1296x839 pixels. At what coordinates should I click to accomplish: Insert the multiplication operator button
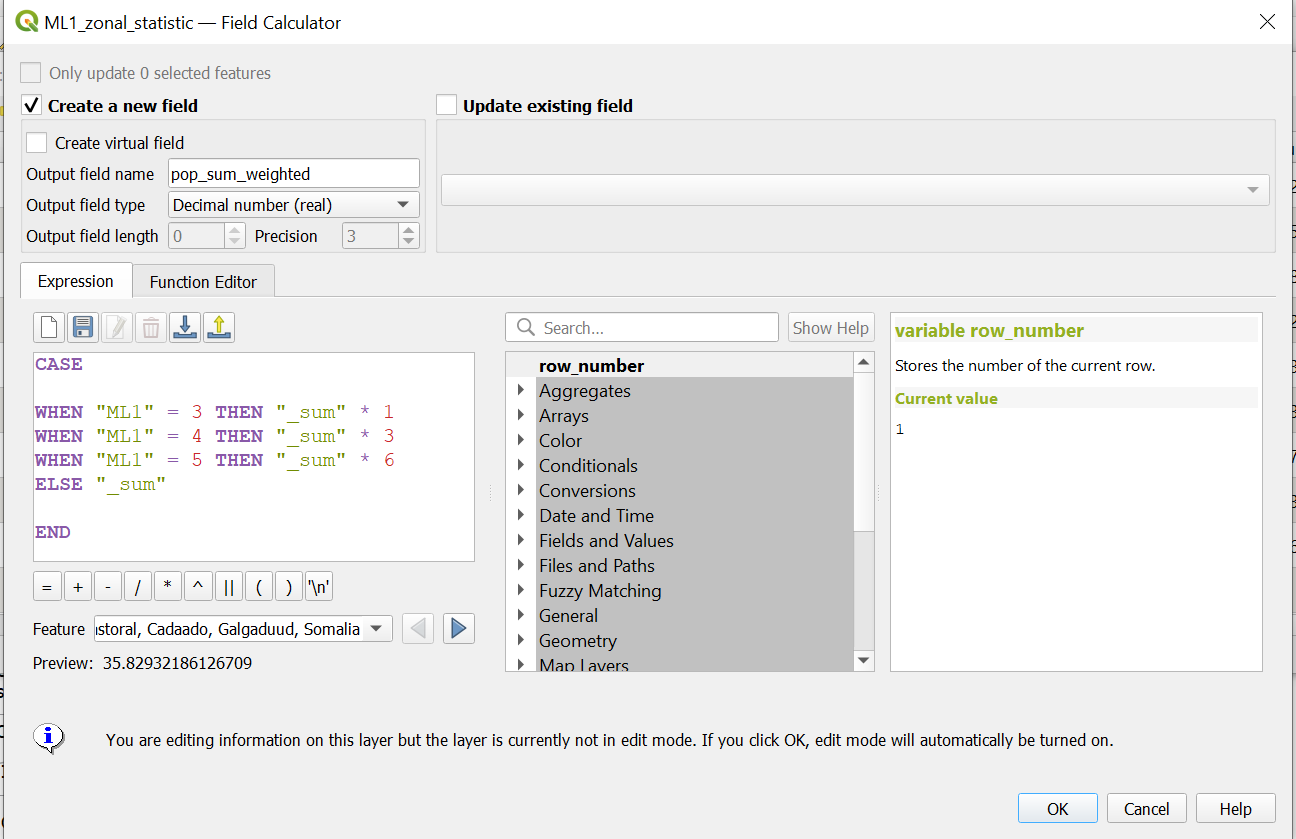tap(168, 587)
